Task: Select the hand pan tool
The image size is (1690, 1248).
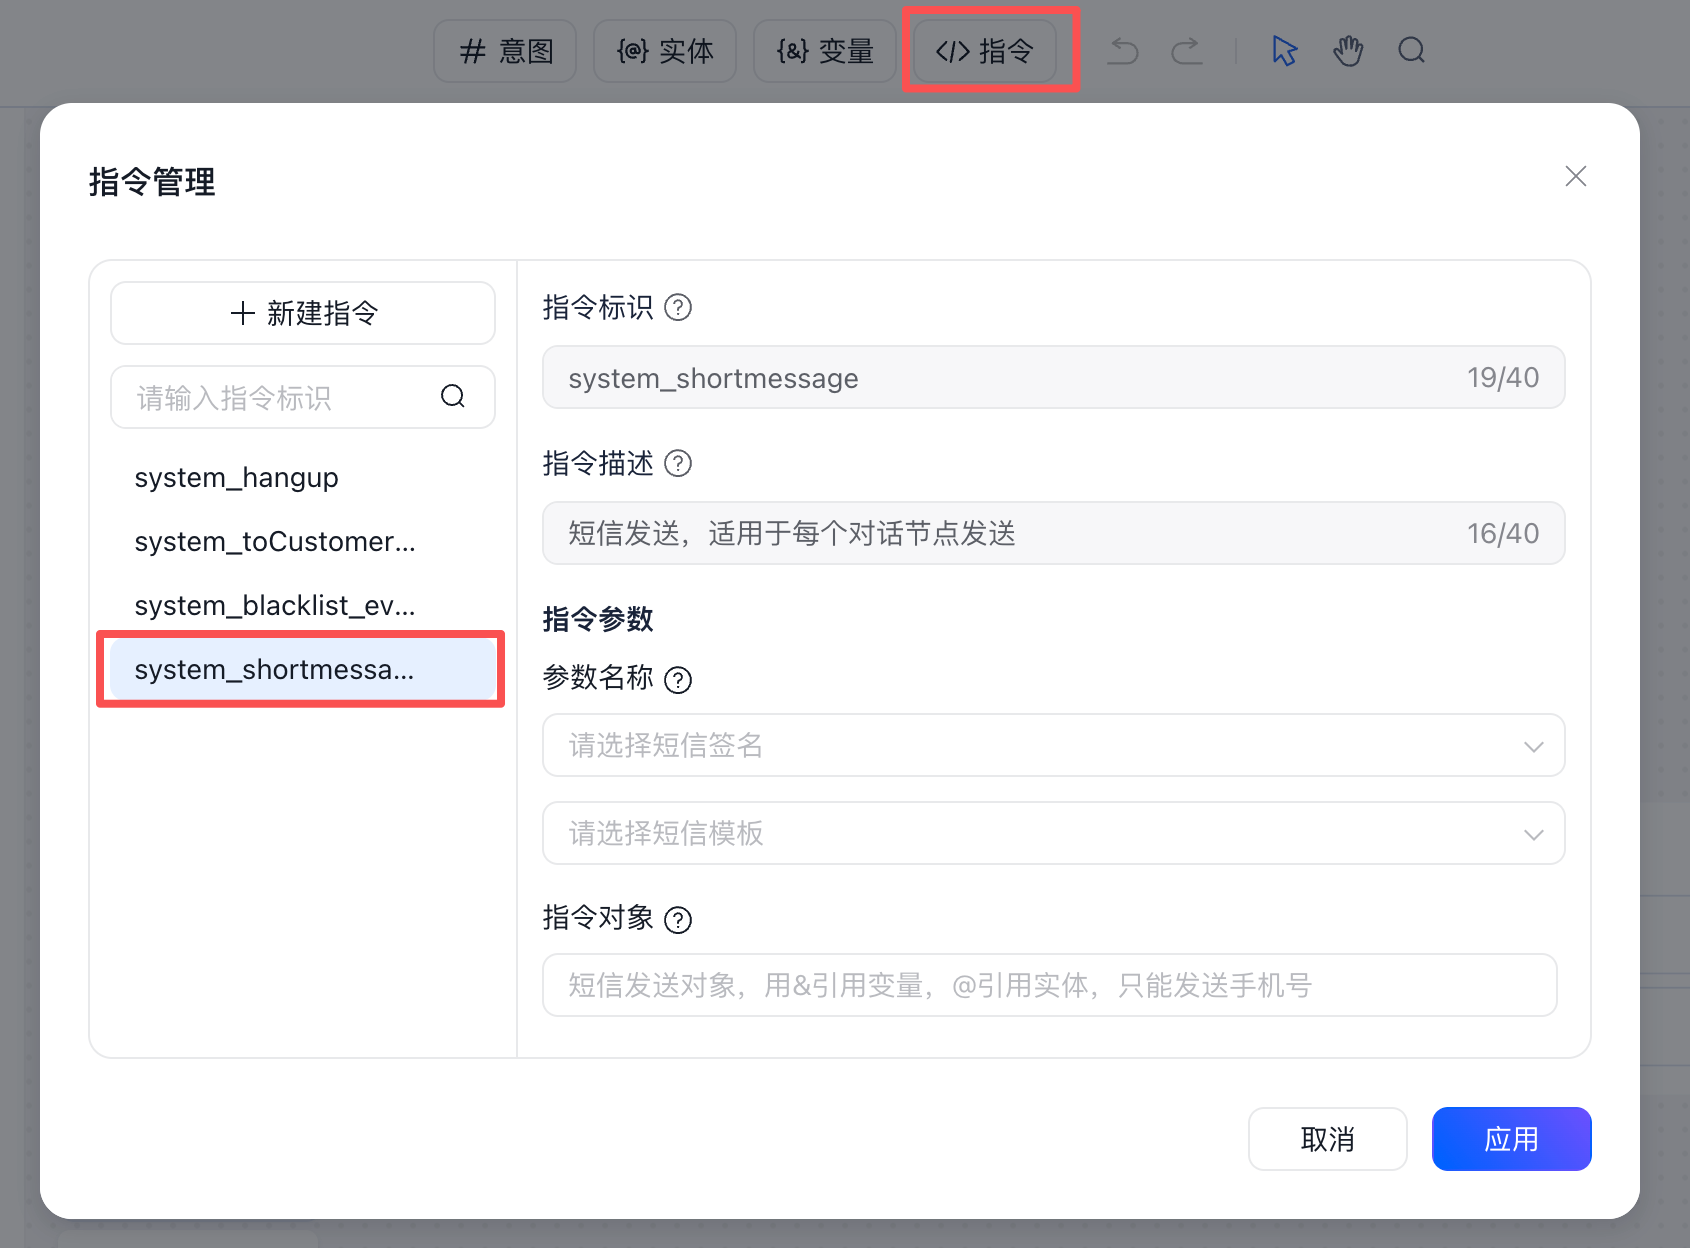Action: pyautogui.click(x=1348, y=51)
